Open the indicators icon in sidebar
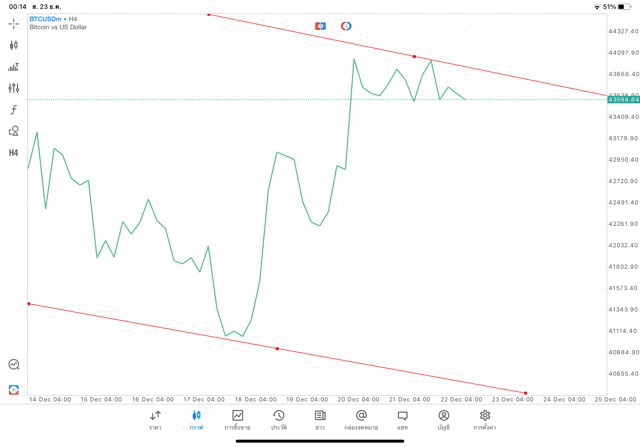The height and width of the screenshot is (447, 640). [x=13, y=67]
